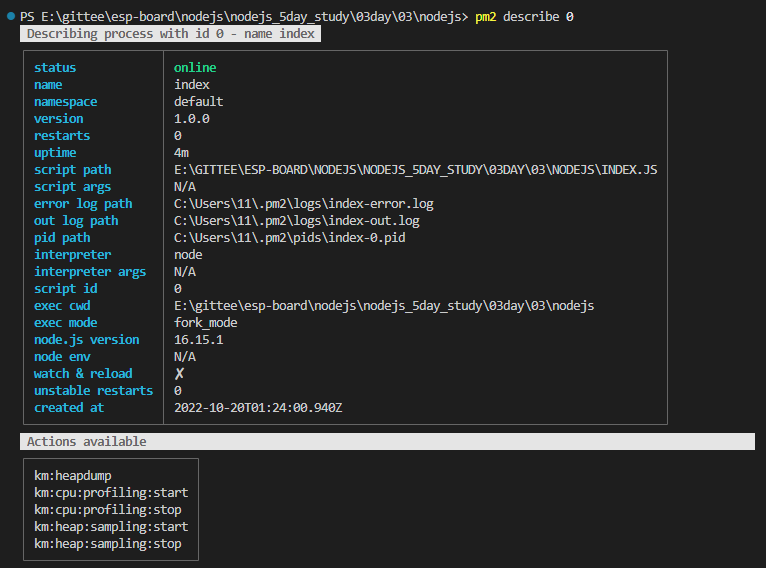The image size is (766, 568).
Task: Click the node.js version 16.15.1 value
Action: click(x=198, y=340)
